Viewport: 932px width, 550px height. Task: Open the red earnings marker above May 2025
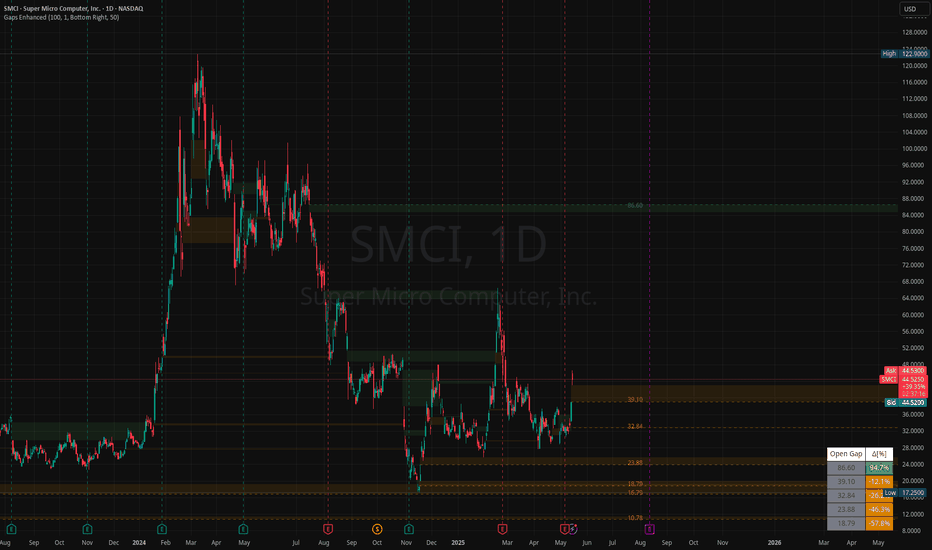pos(564,529)
